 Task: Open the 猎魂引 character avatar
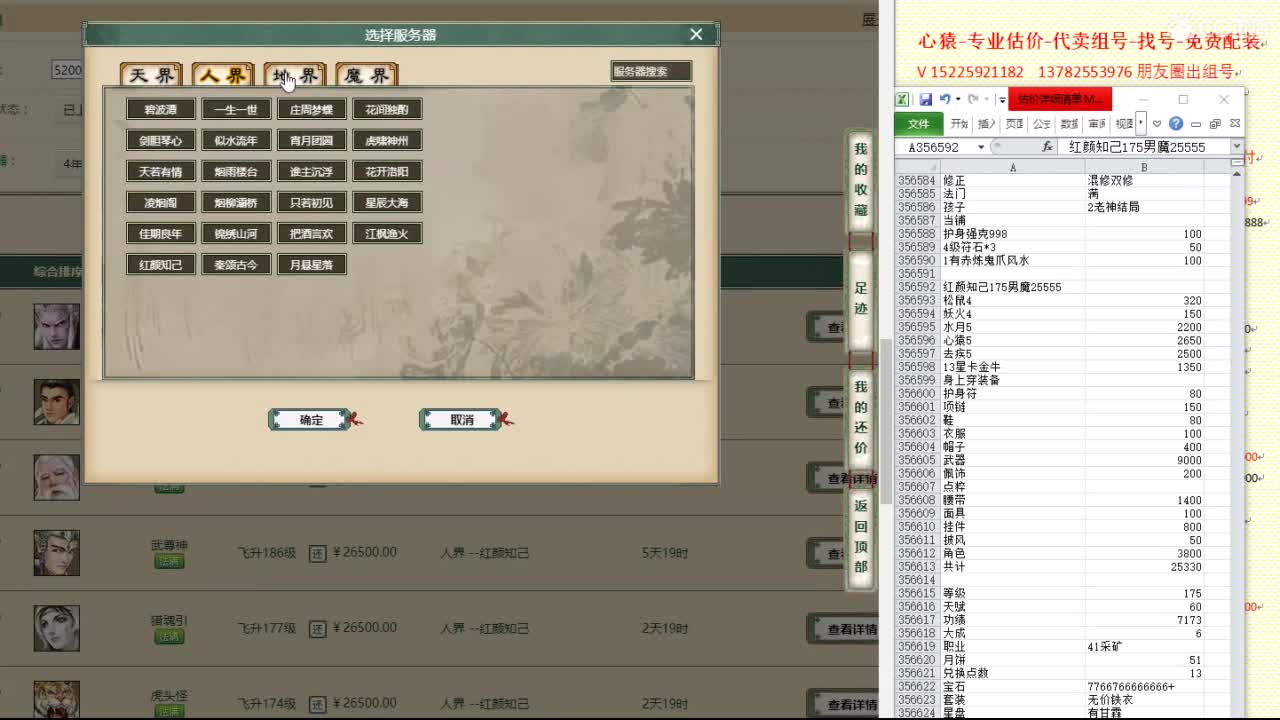(x=57, y=628)
